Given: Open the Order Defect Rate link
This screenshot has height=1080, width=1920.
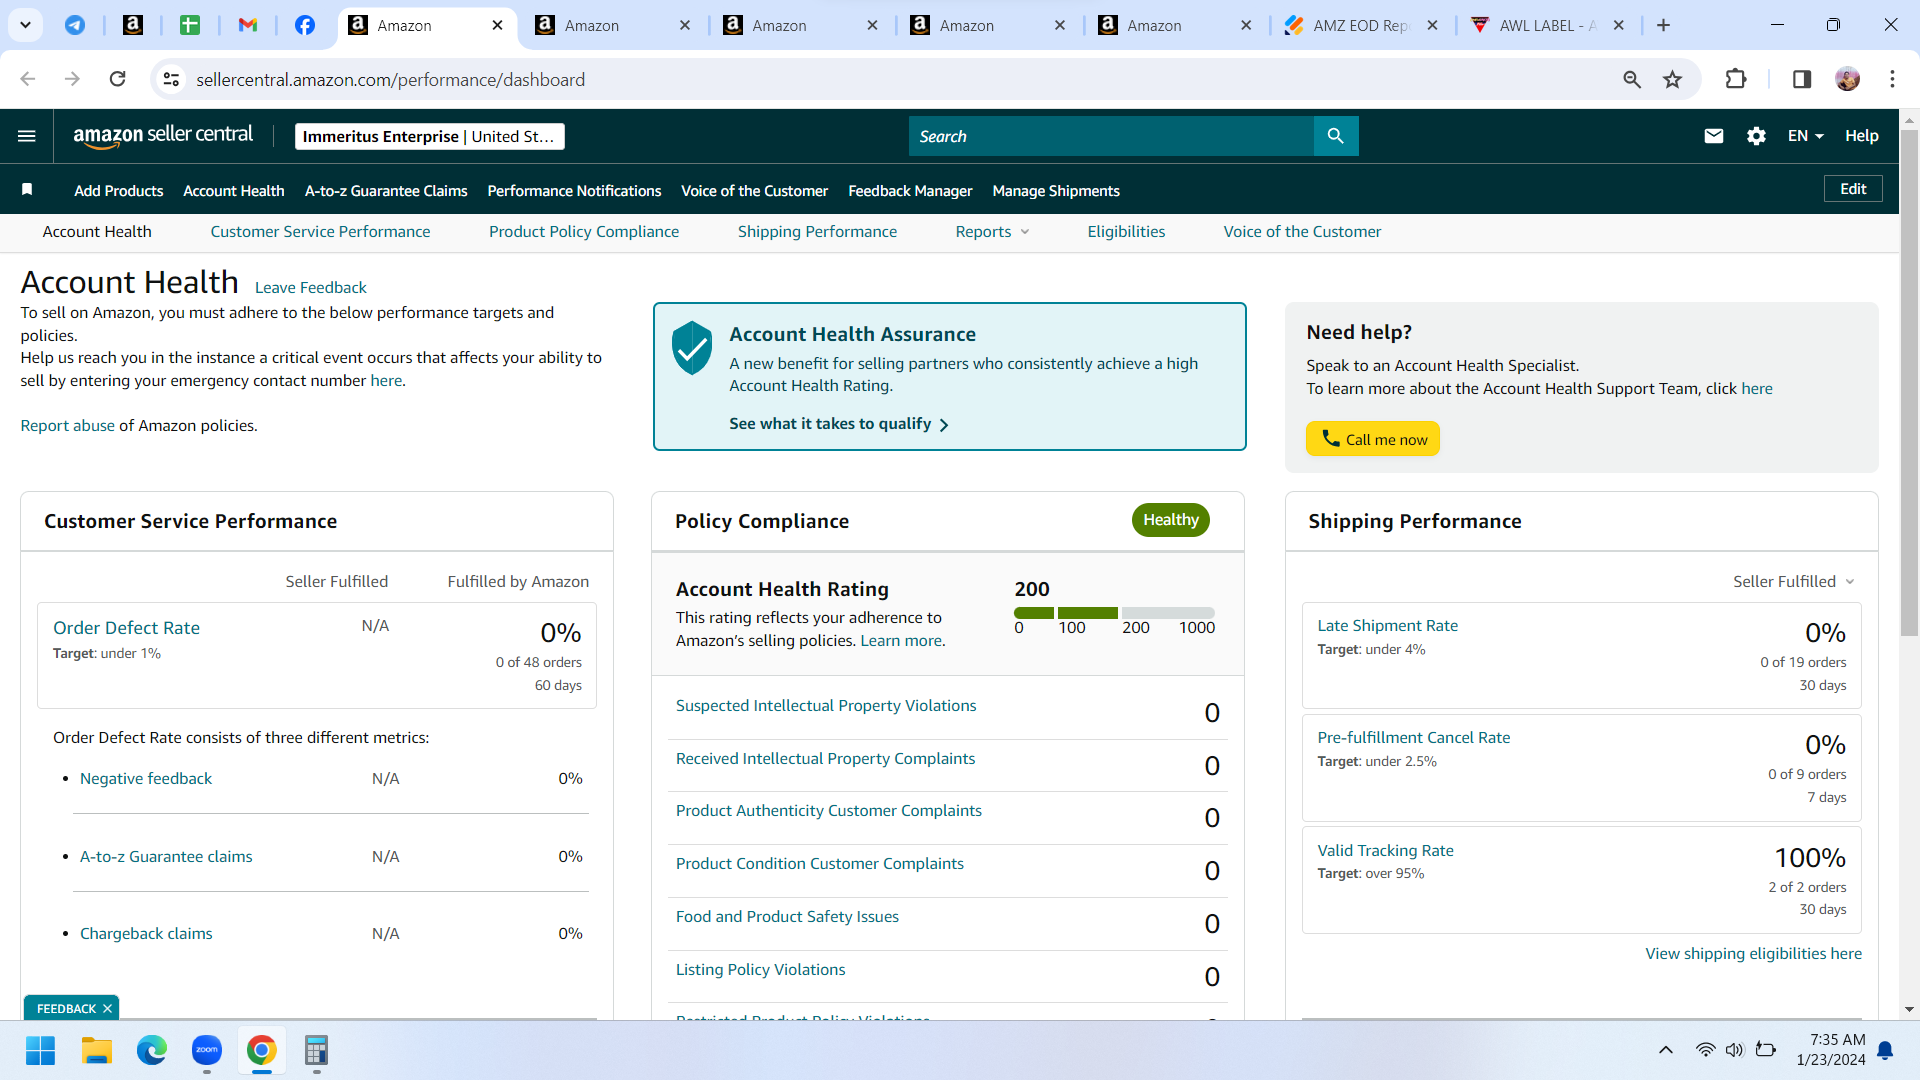Looking at the screenshot, I should 126,628.
